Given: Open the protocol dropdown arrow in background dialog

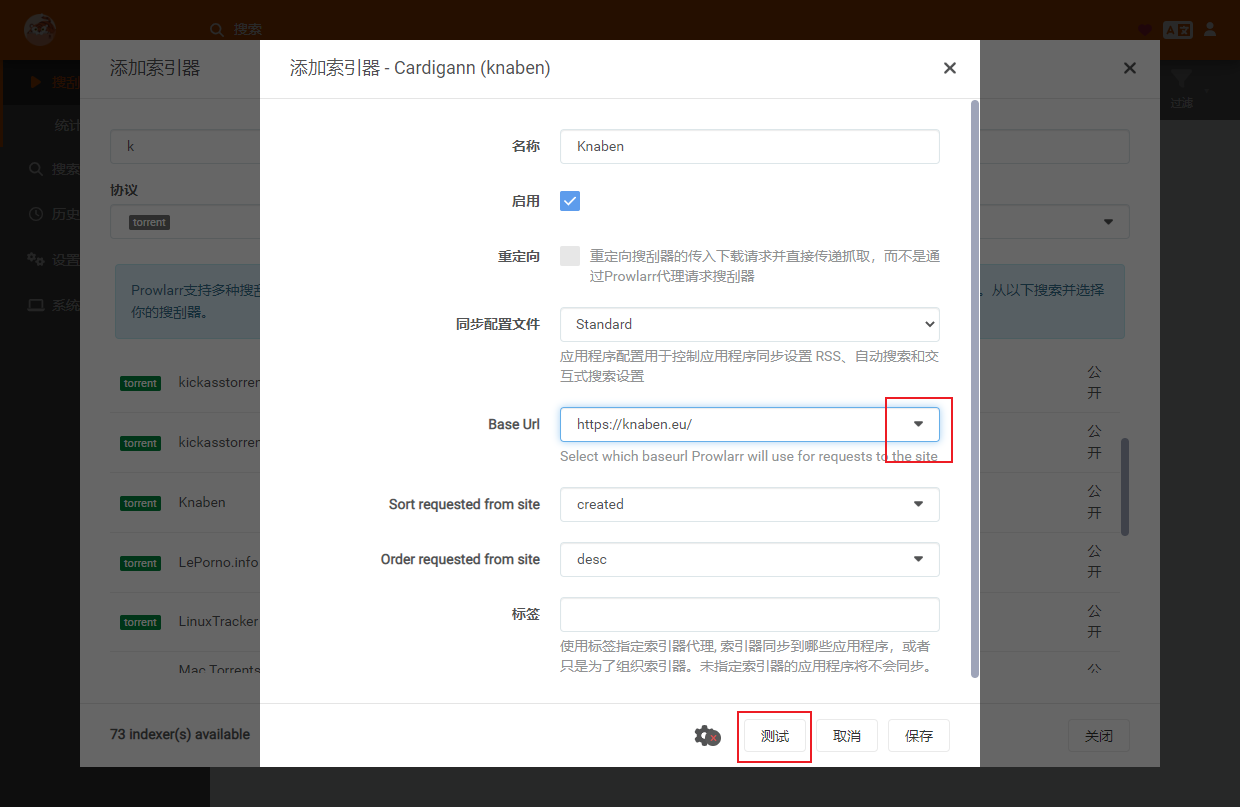Looking at the screenshot, I should [1108, 222].
